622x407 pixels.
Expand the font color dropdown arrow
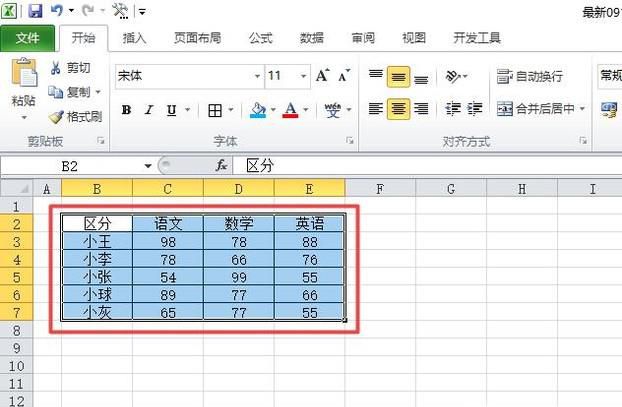[x=305, y=110]
